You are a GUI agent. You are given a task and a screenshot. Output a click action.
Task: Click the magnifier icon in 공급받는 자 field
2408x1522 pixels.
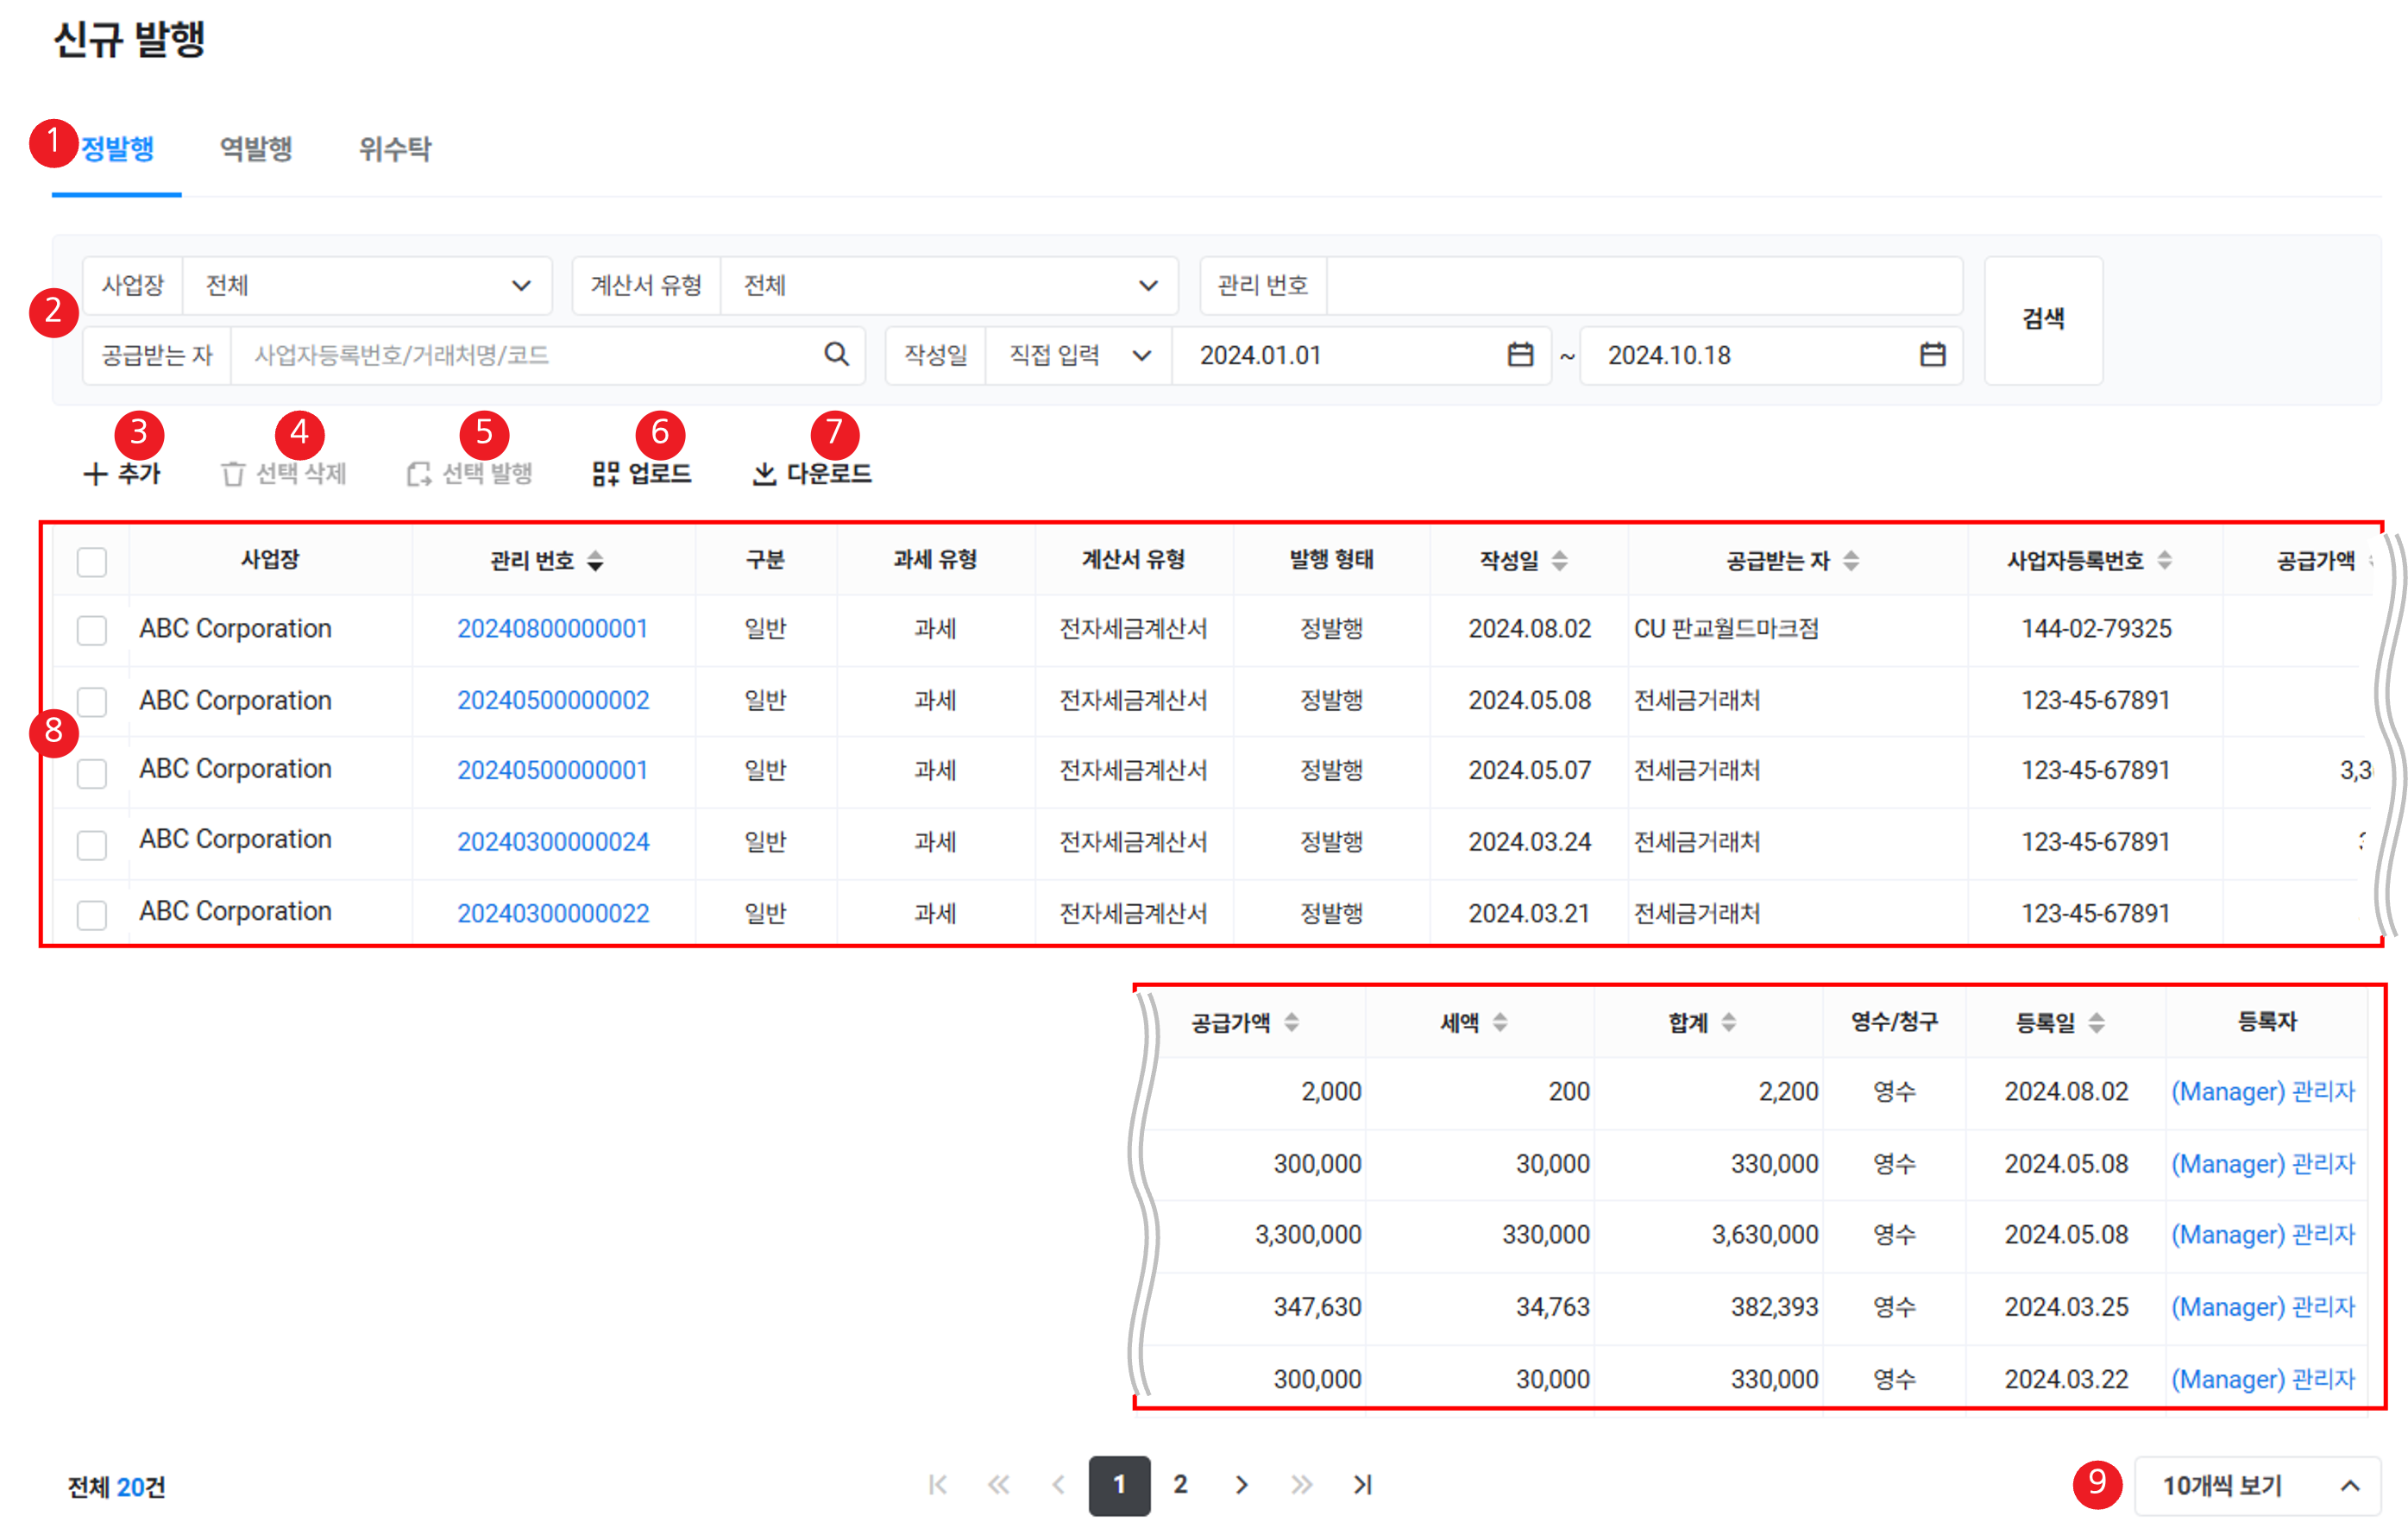coord(836,354)
